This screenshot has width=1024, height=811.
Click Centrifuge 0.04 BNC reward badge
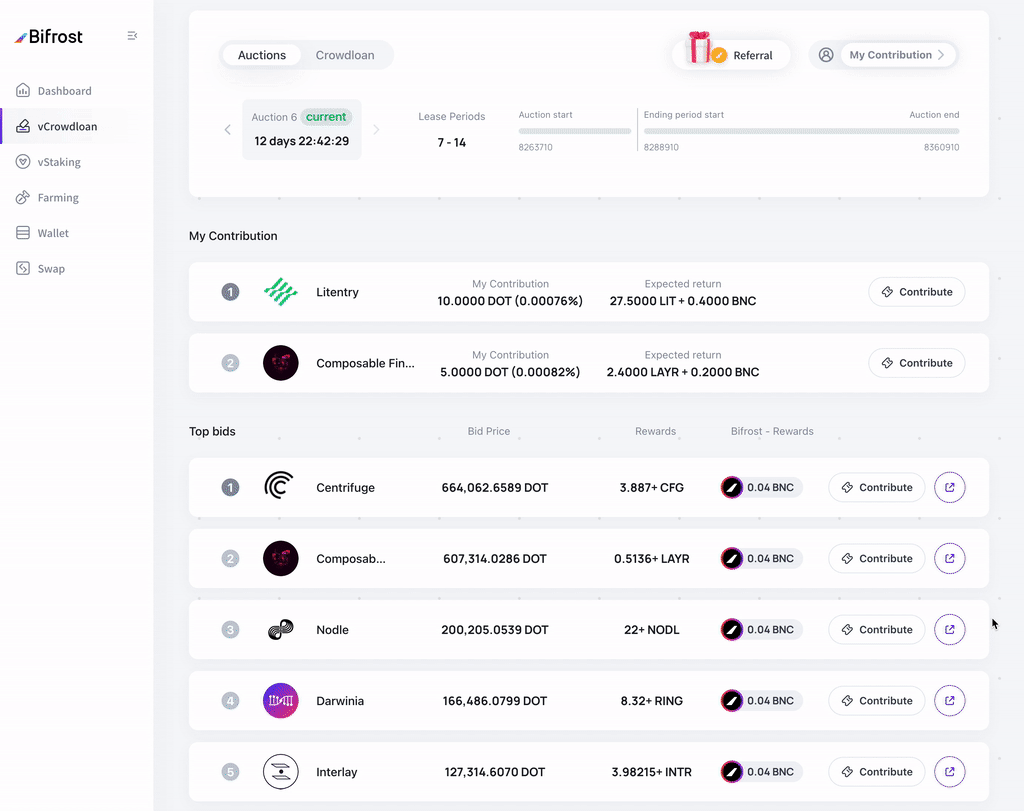coord(761,487)
